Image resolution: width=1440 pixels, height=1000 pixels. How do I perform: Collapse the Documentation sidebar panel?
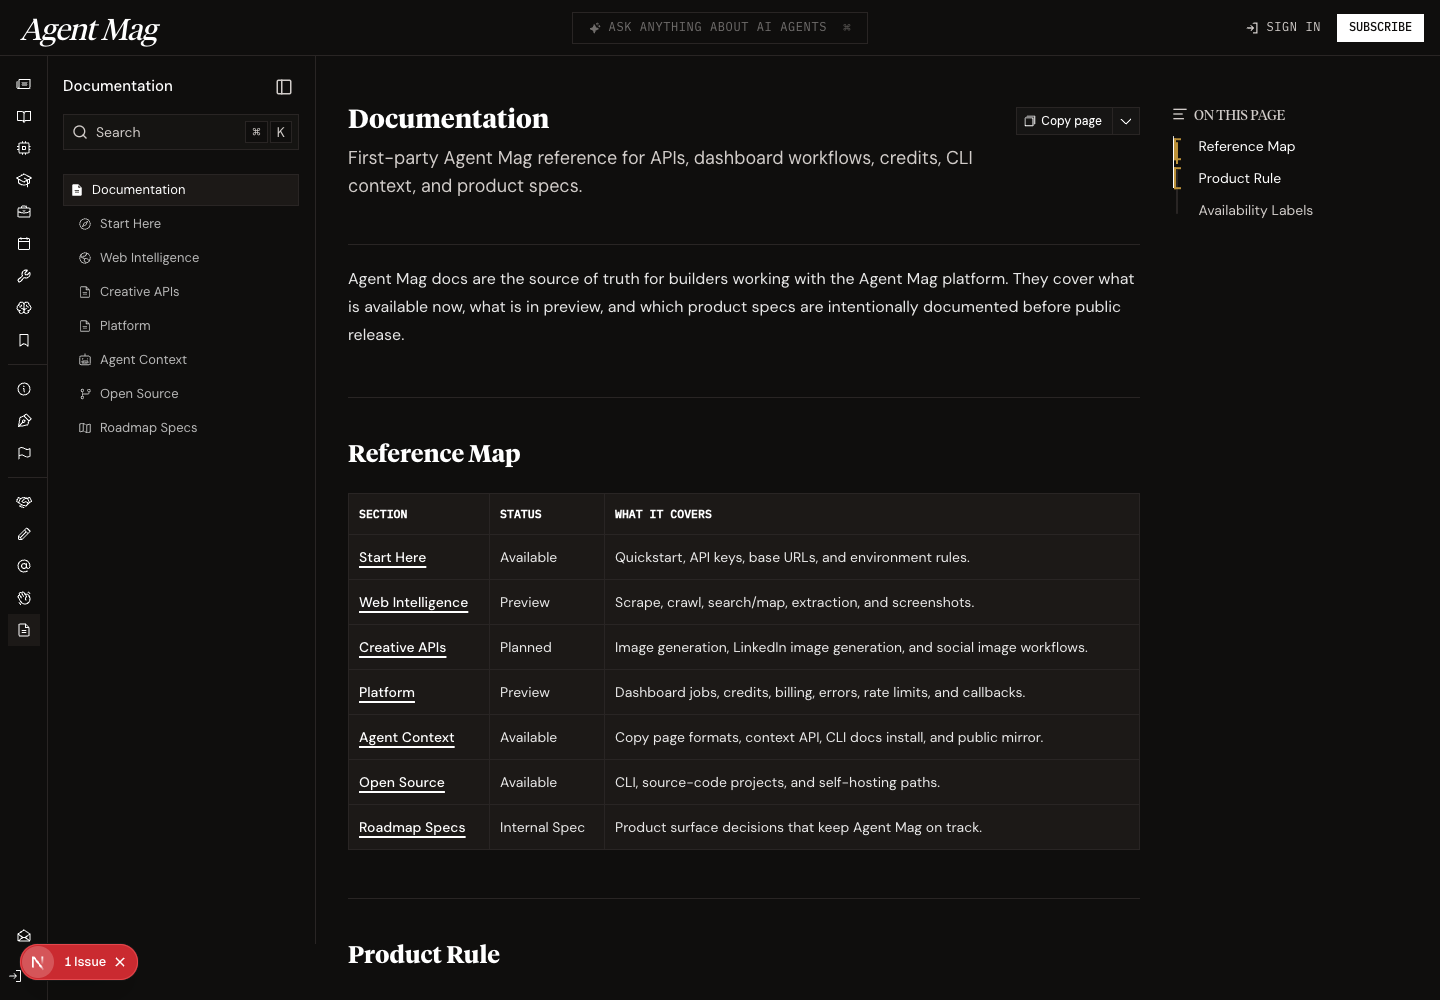[x=284, y=87]
